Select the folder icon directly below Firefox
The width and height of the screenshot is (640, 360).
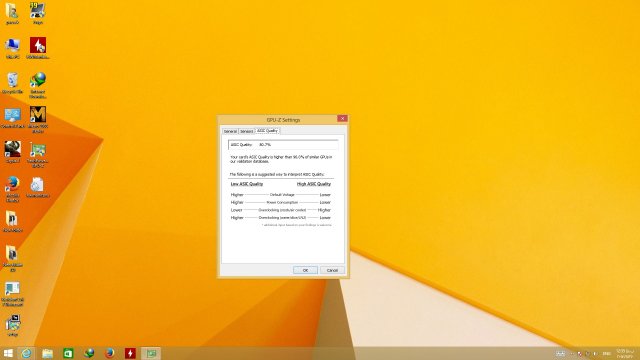point(12,222)
